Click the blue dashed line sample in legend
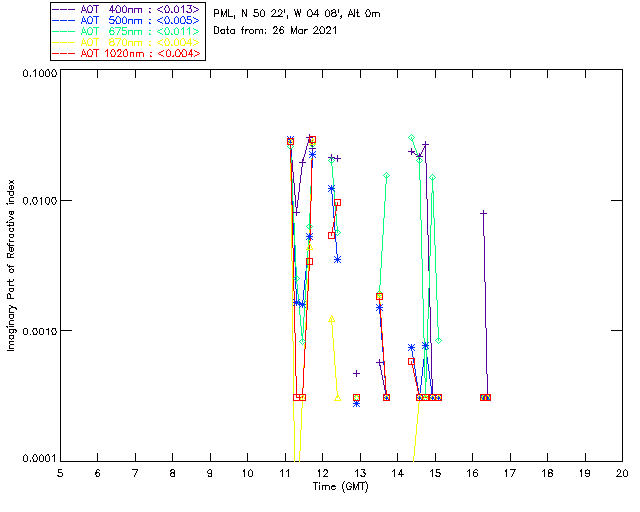Image resolution: width=640 pixels, height=512 pixels. (x=64, y=21)
